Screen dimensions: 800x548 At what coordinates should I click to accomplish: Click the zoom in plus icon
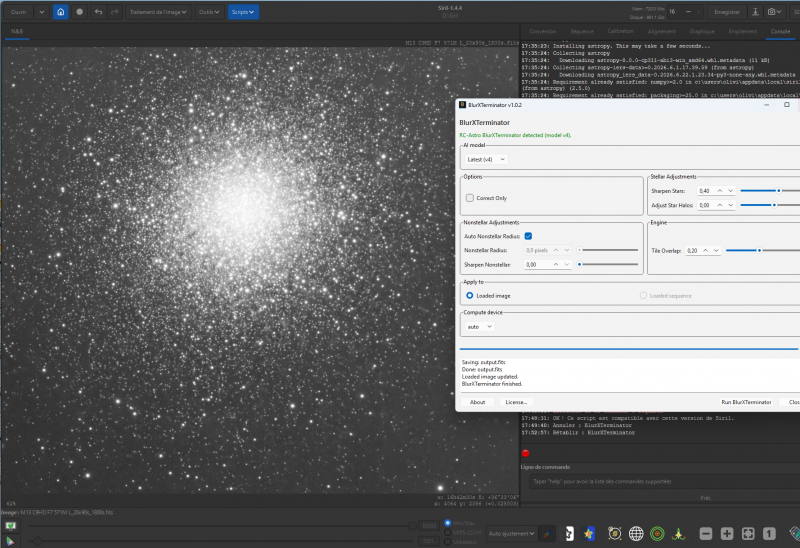(727, 534)
